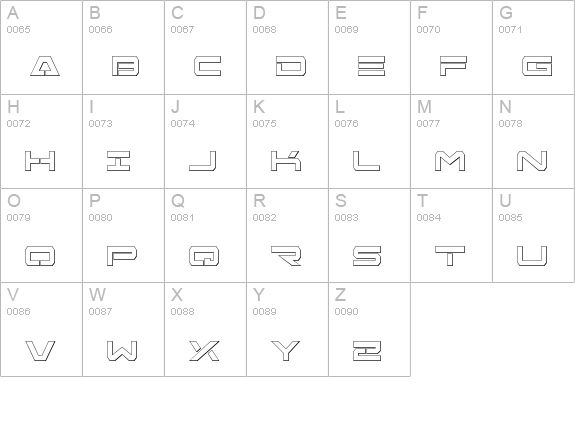Click the M glyph preview
The height and width of the screenshot is (421, 575).
(x=450, y=161)
